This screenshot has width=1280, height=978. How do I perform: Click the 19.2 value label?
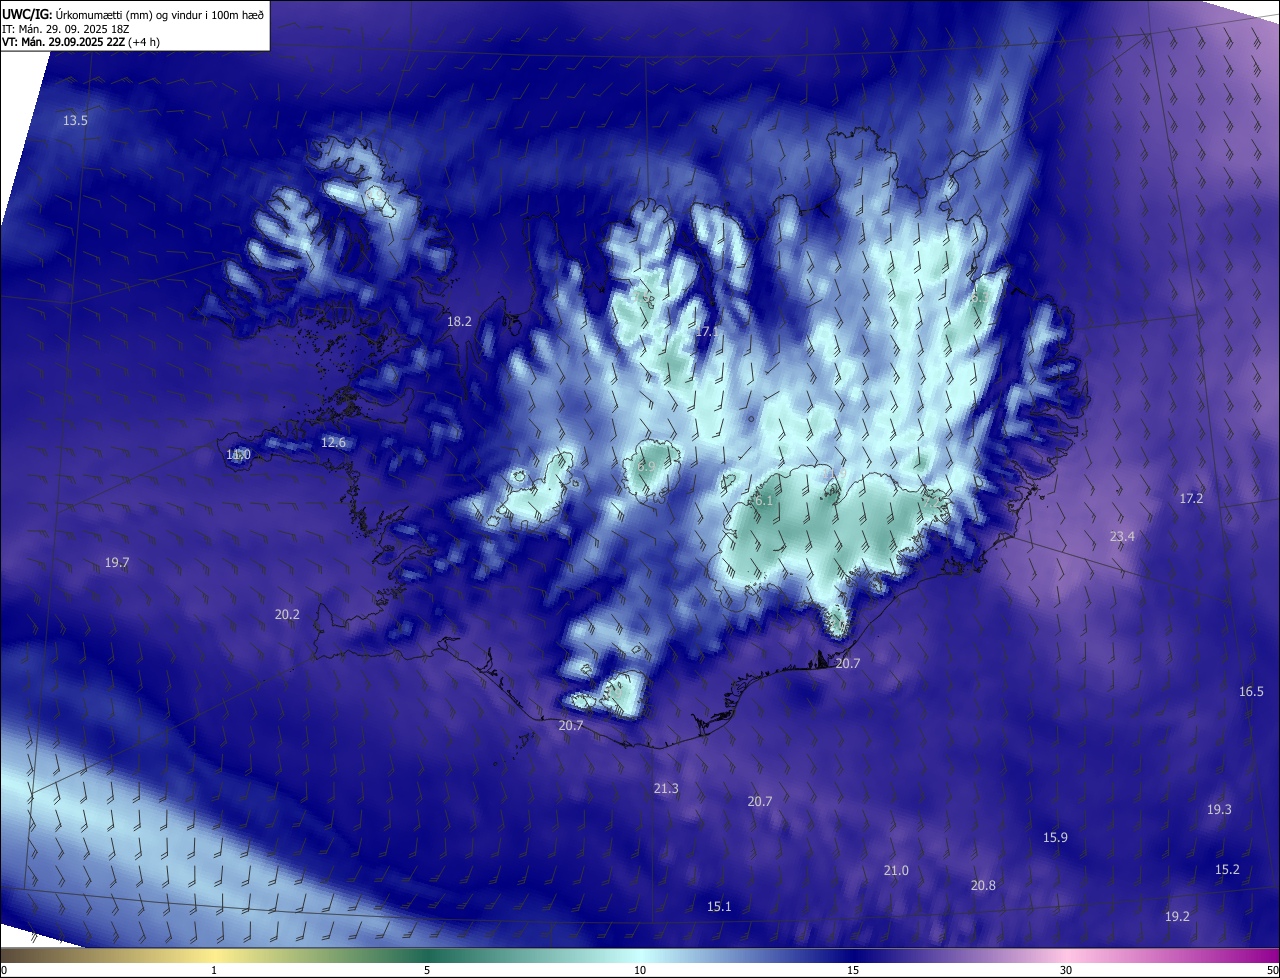(x=1177, y=917)
